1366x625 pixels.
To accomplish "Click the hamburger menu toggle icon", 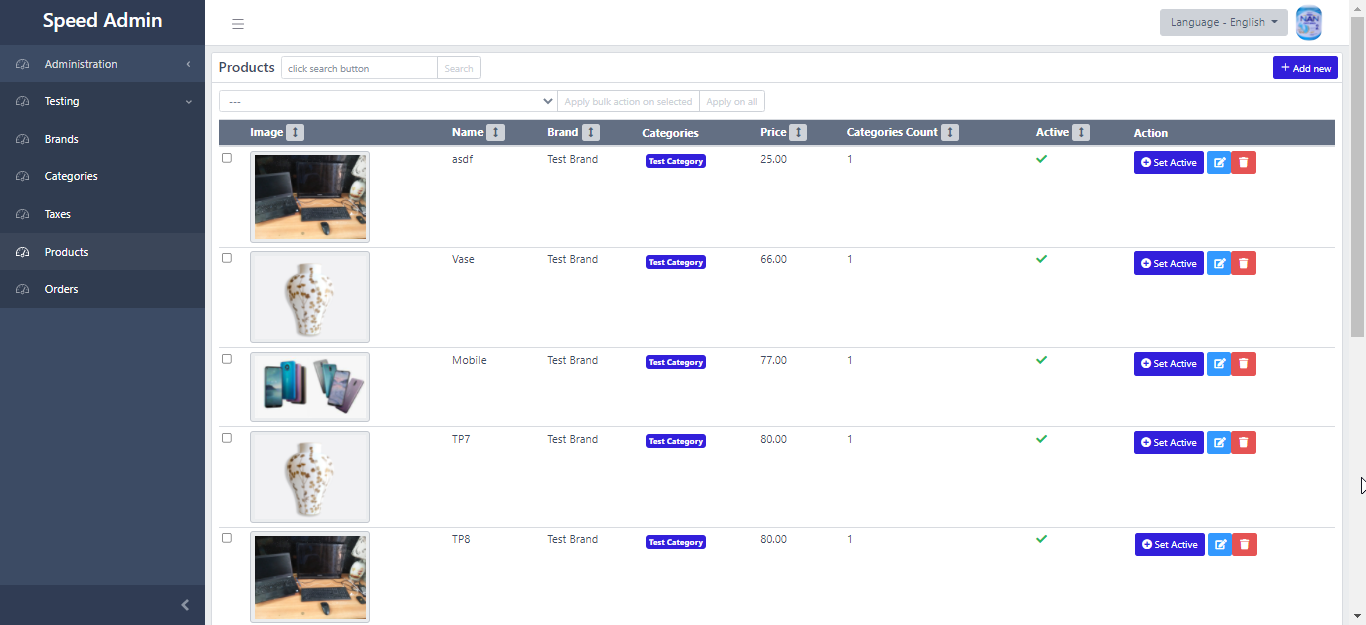I will [x=238, y=24].
